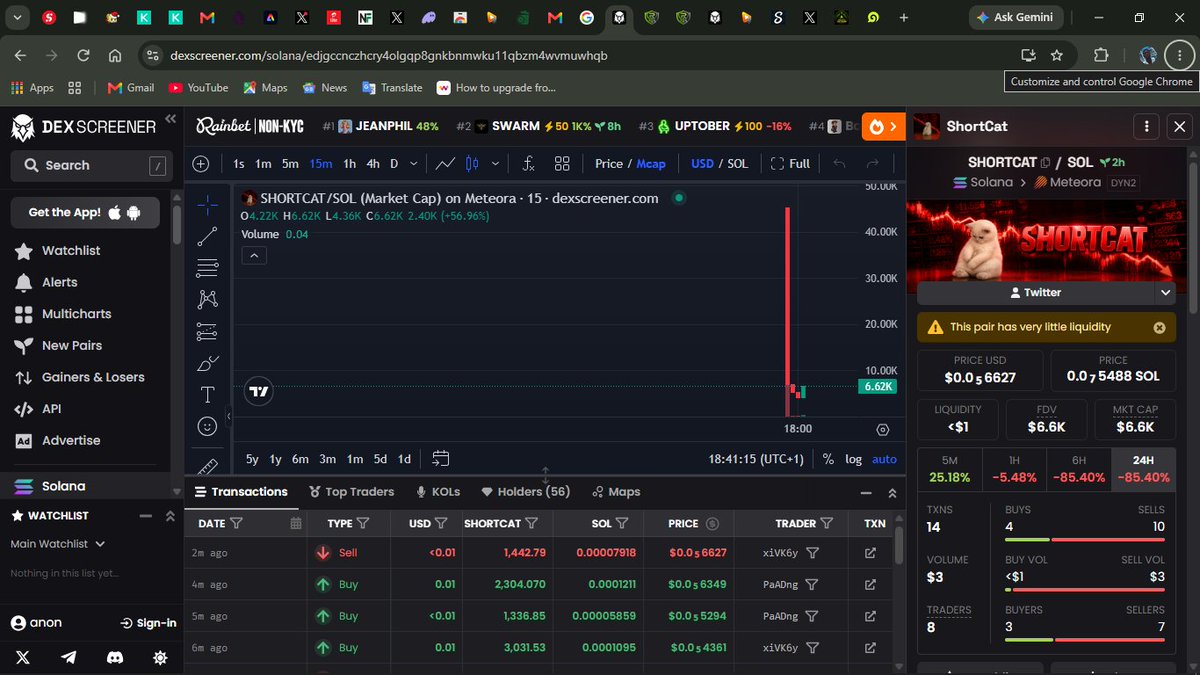Expand transactions panel with double chevron
The height and width of the screenshot is (675, 1200).
tap(892, 493)
